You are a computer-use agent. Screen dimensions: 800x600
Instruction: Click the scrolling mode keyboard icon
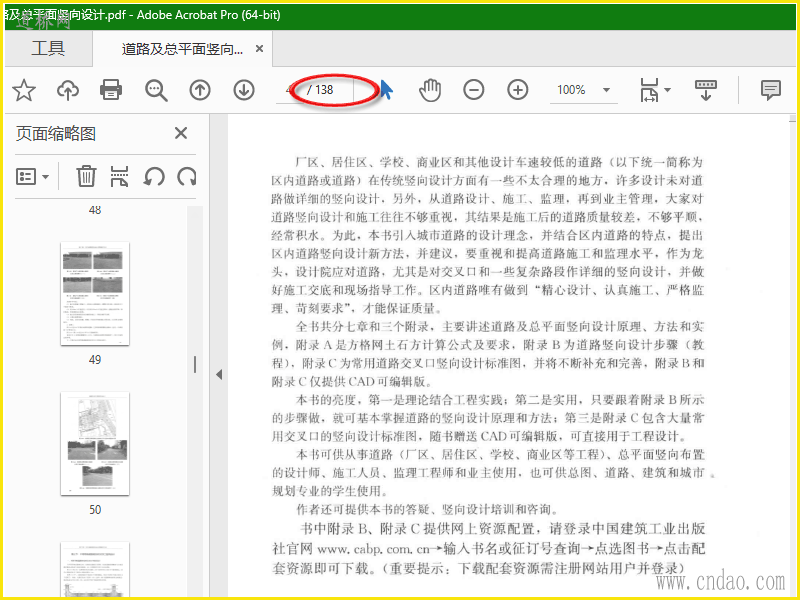706,90
